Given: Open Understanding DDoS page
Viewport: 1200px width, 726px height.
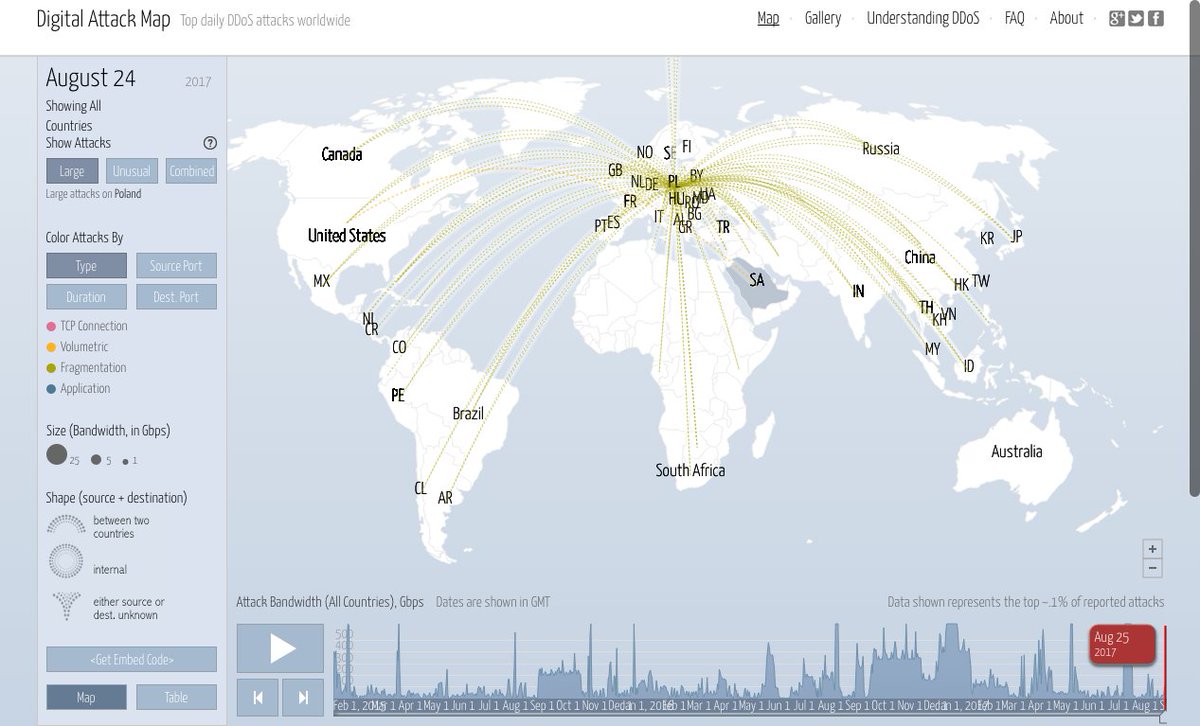Looking at the screenshot, I should point(923,18).
